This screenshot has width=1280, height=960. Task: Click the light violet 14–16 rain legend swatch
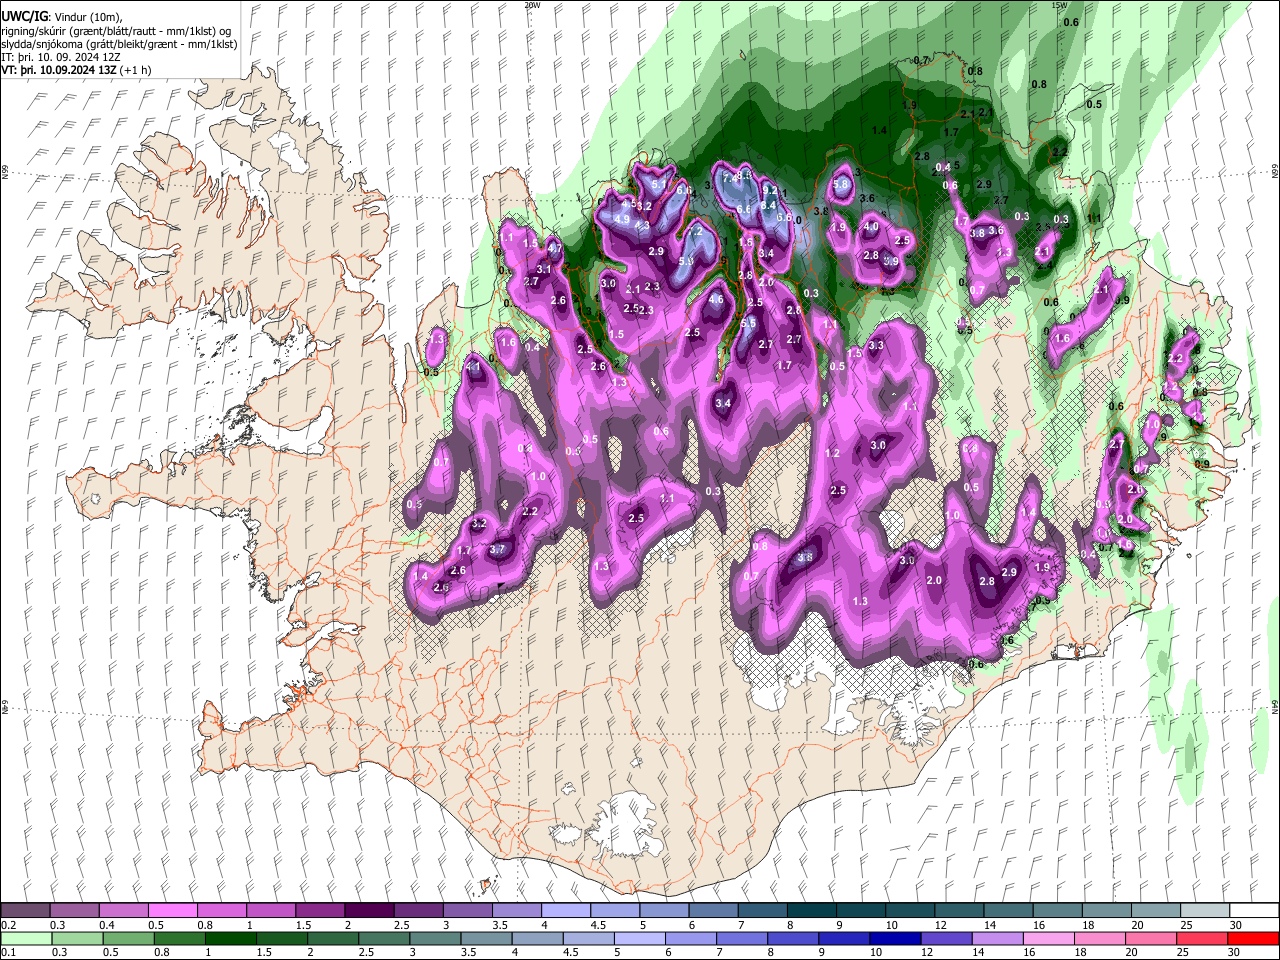click(x=998, y=938)
